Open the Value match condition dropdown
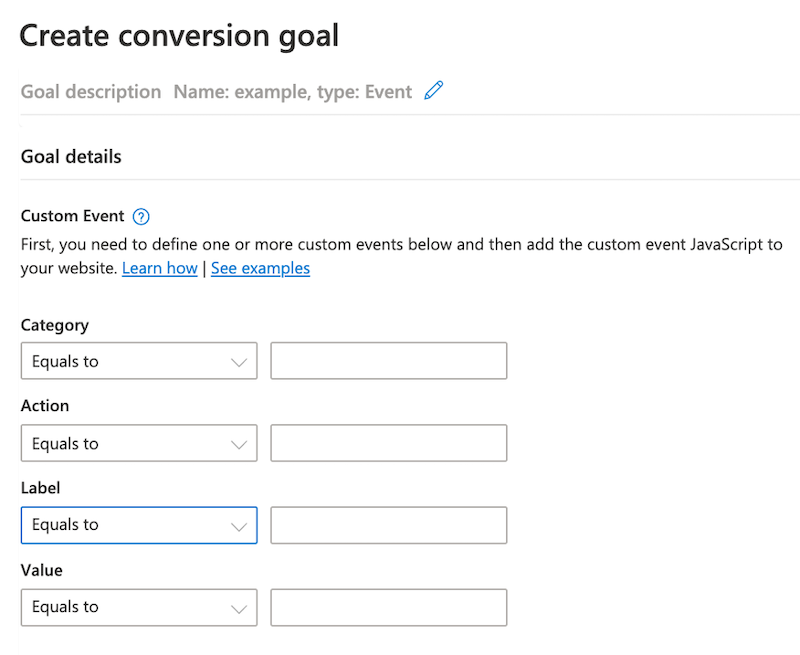 (138, 607)
